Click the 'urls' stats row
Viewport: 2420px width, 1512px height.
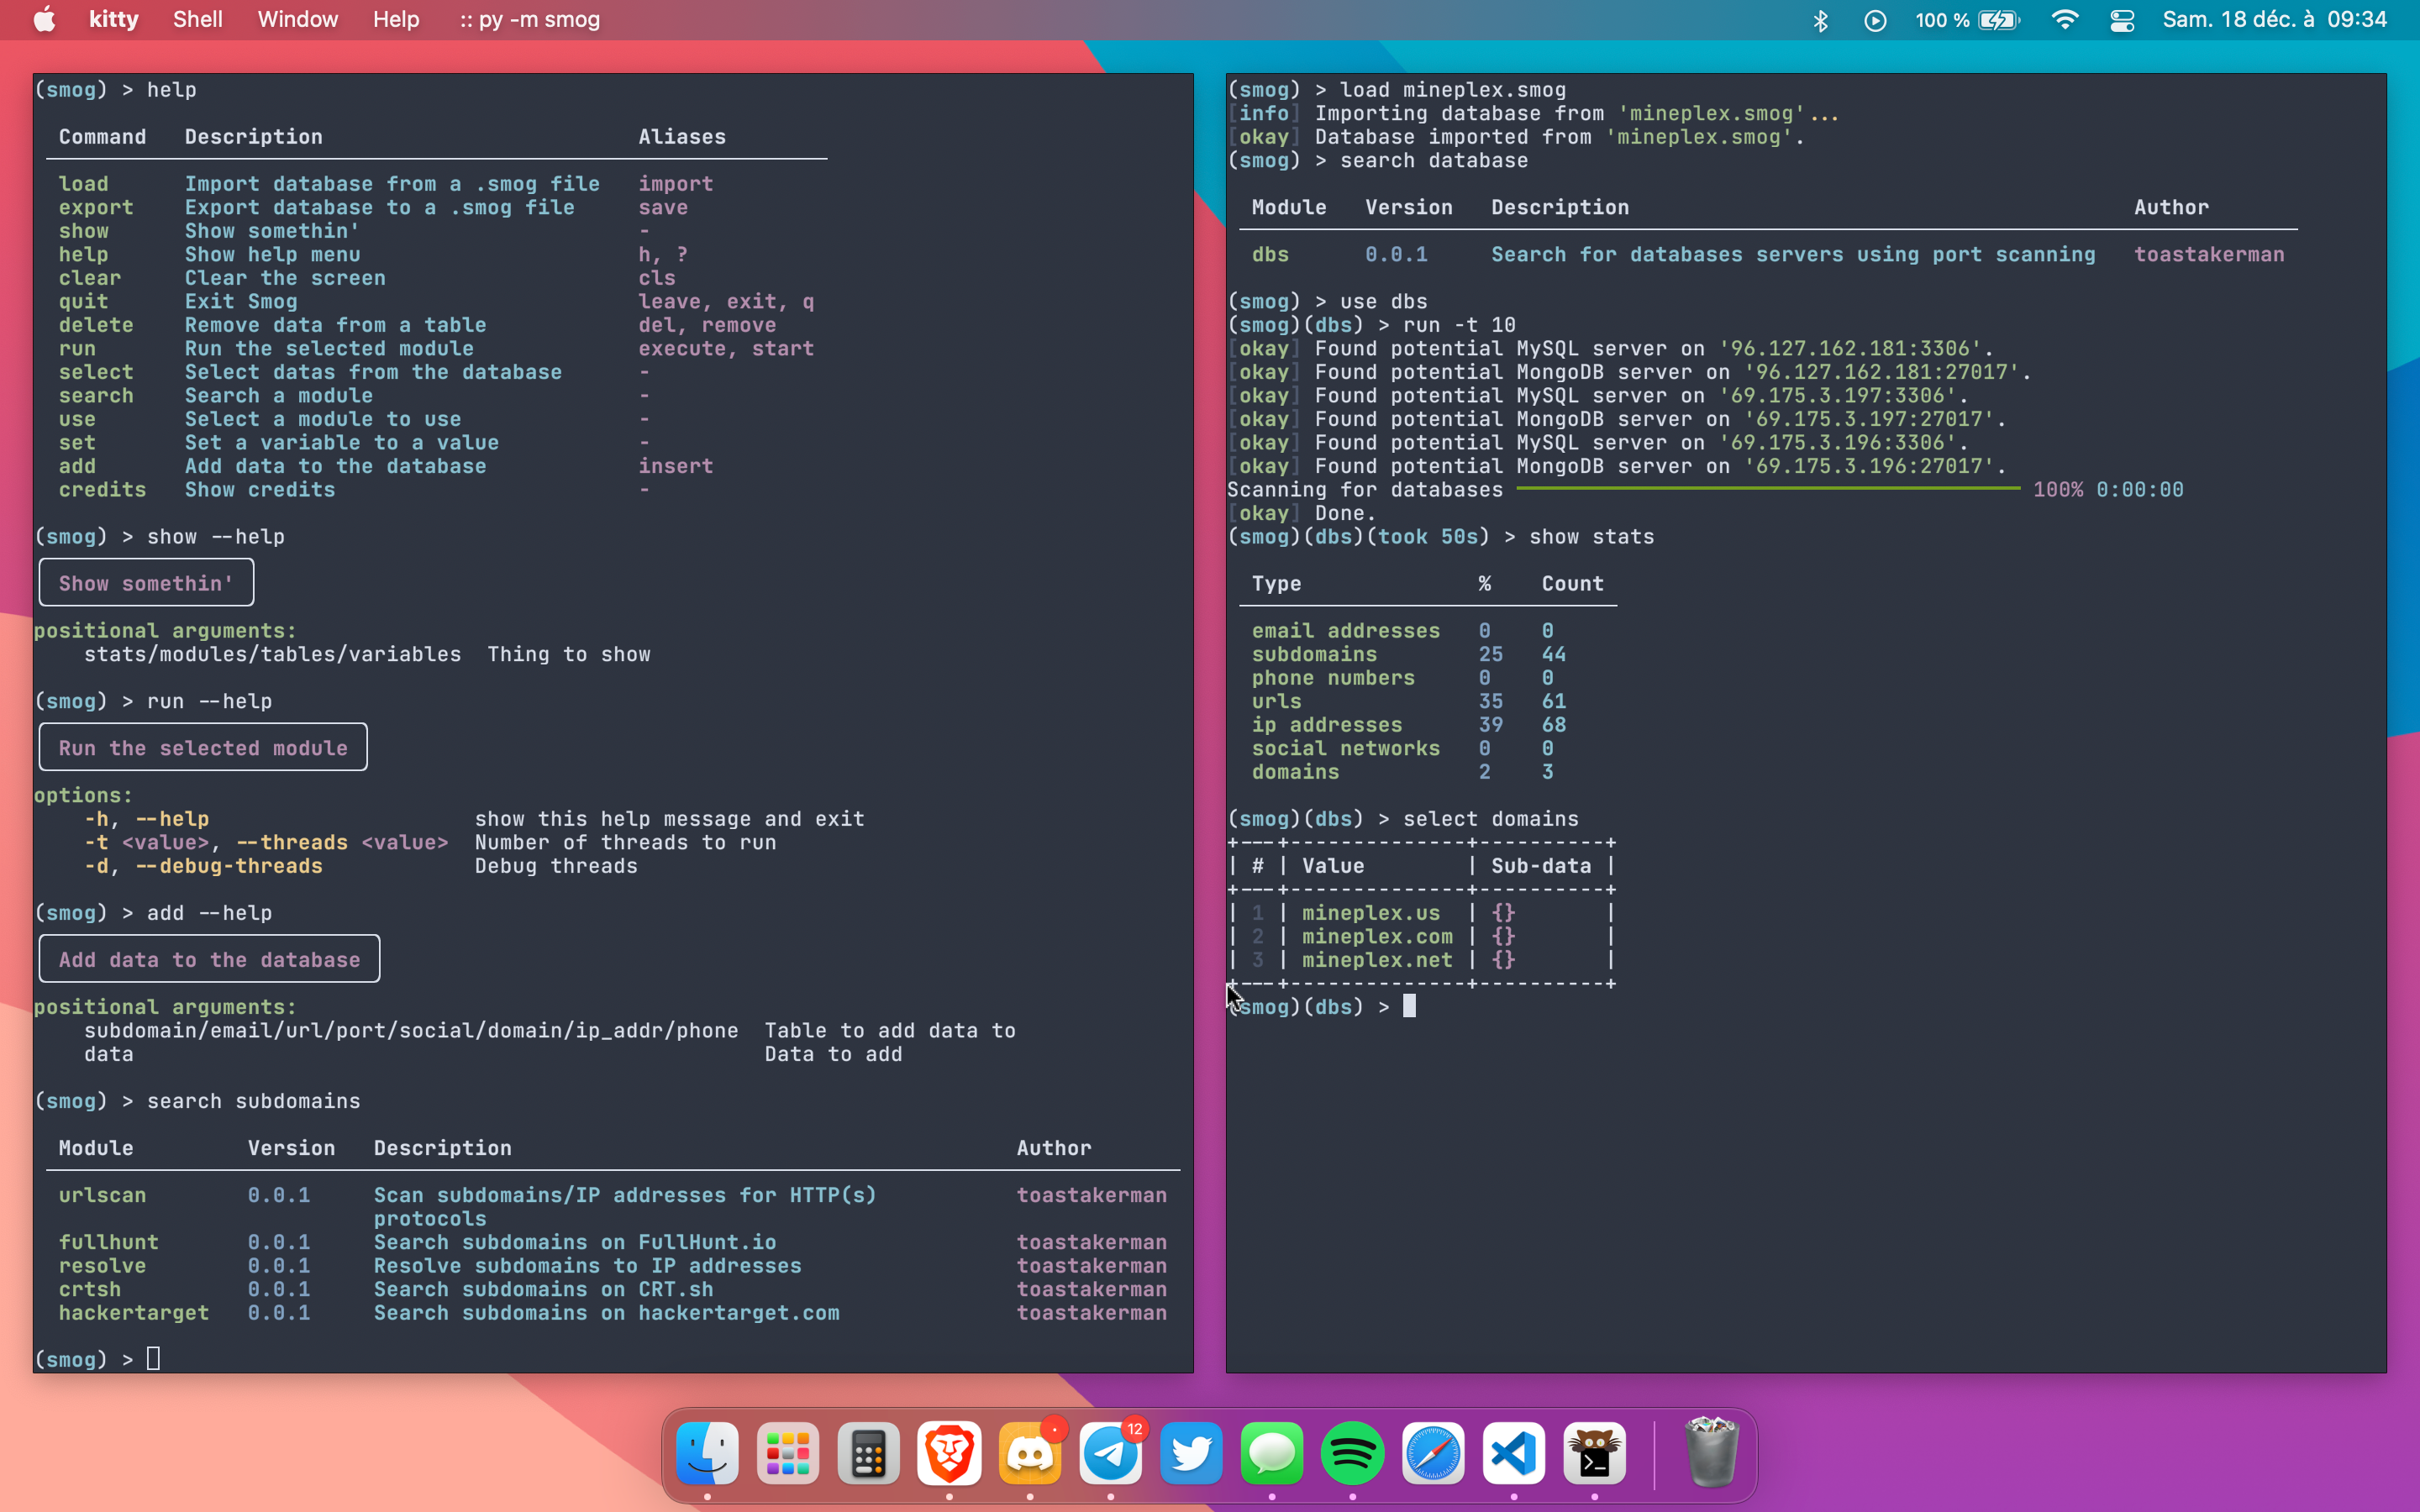pos(1410,701)
